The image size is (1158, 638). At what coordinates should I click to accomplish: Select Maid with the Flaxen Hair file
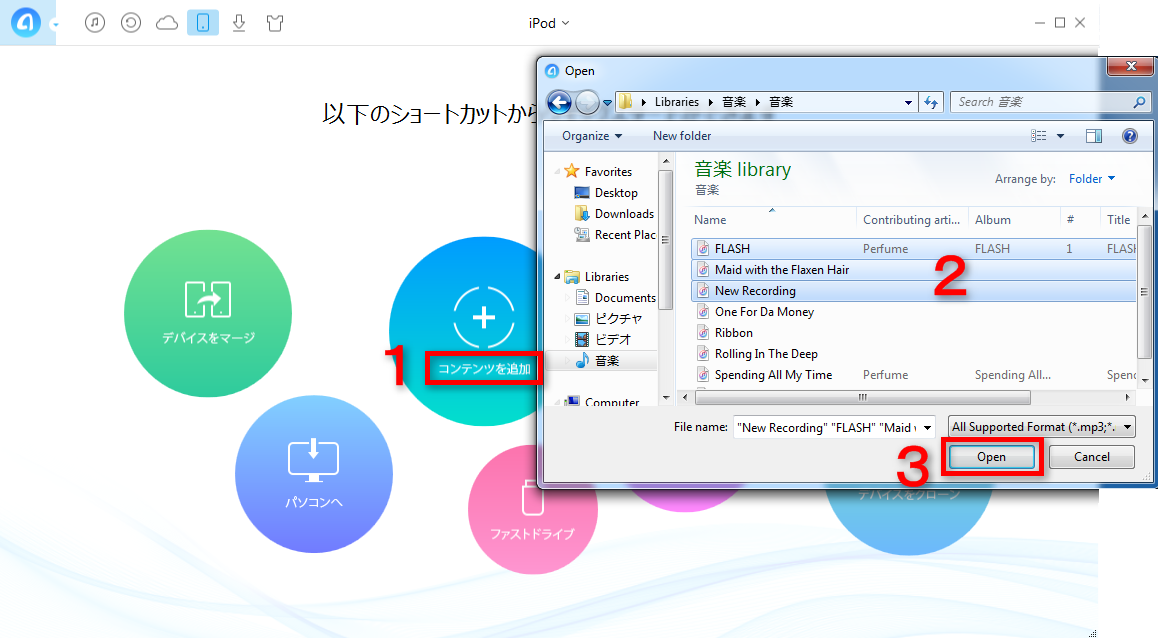pos(914,270)
